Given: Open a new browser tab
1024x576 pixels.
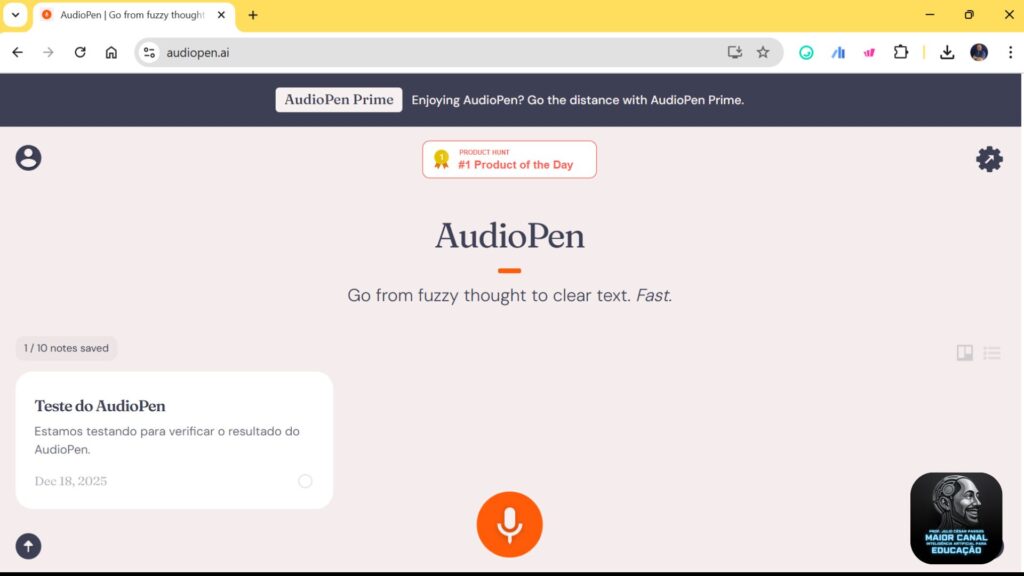Looking at the screenshot, I should (252, 15).
